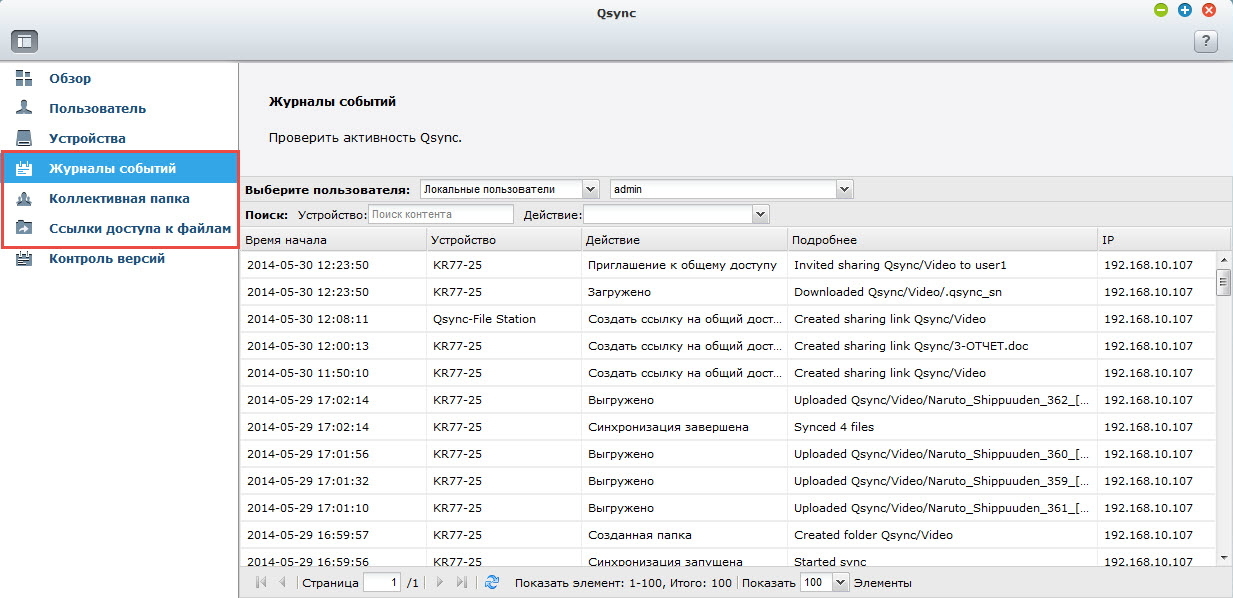Open Коллективная папка in the sidebar
This screenshot has height=598, width=1233.
(120, 198)
